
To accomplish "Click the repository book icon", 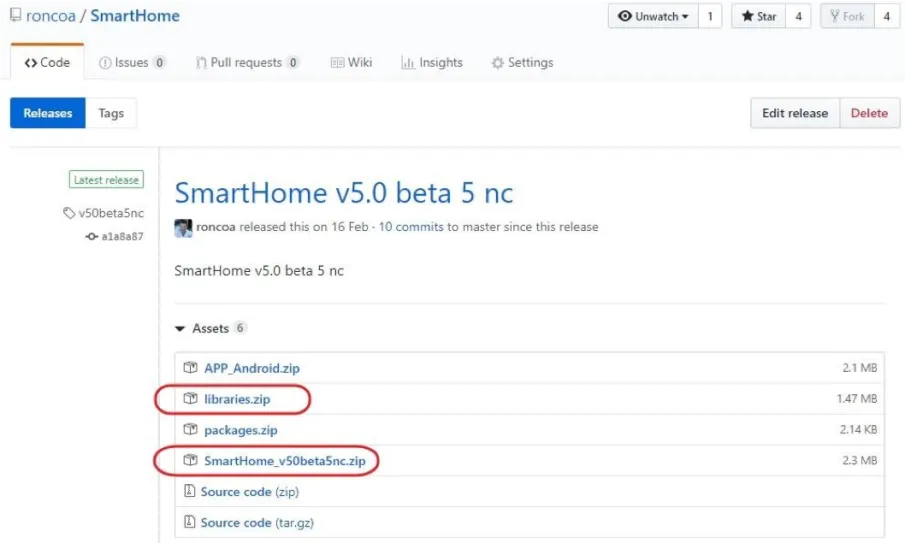I will click(16, 15).
